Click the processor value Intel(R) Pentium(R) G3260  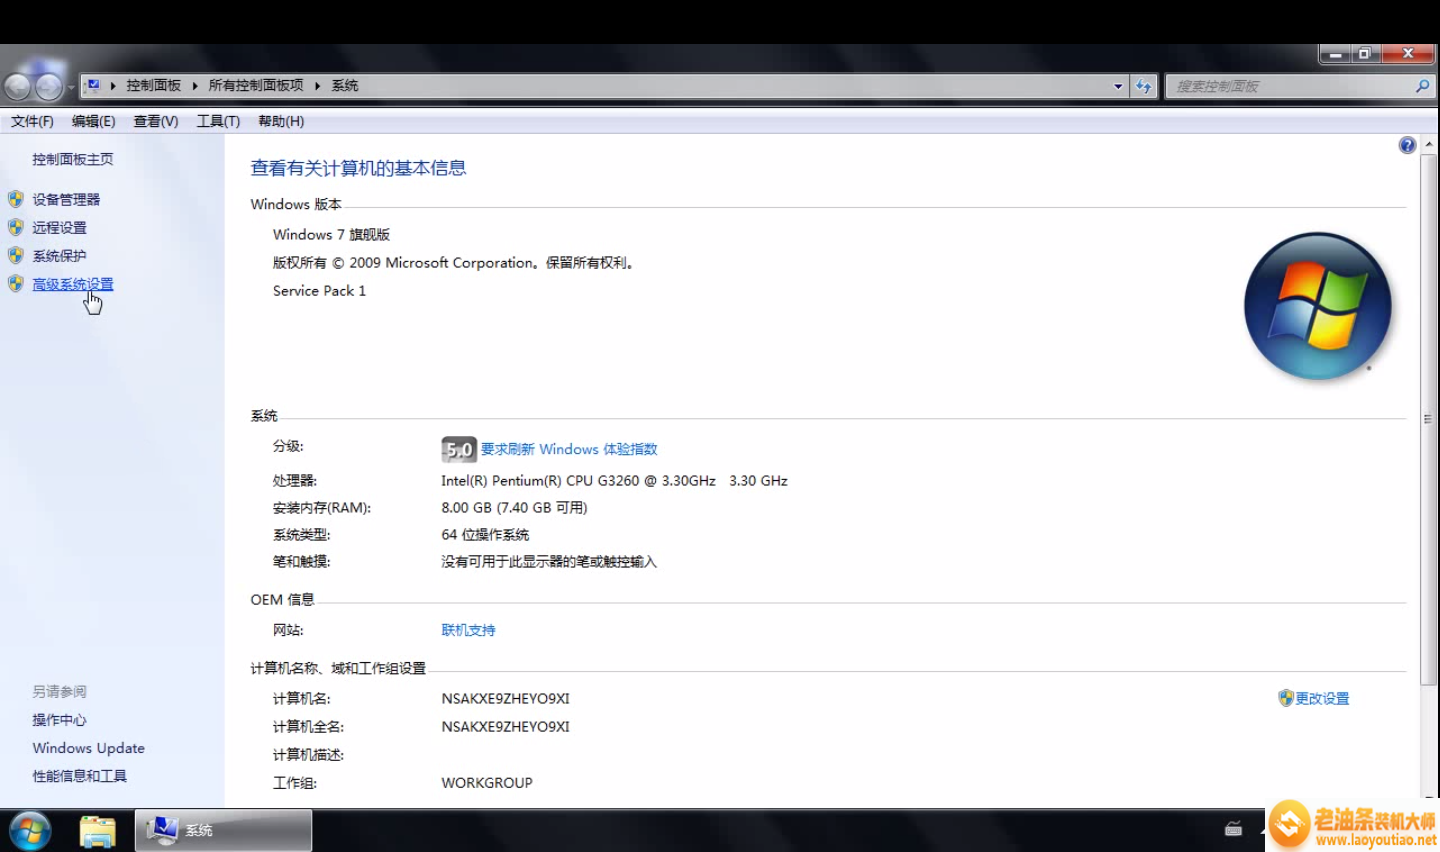pyautogui.click(x=614, y=480)
